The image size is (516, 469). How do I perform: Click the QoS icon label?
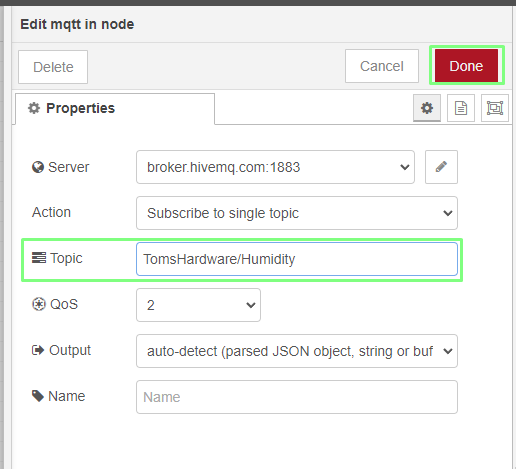click(x=39, y=304)
